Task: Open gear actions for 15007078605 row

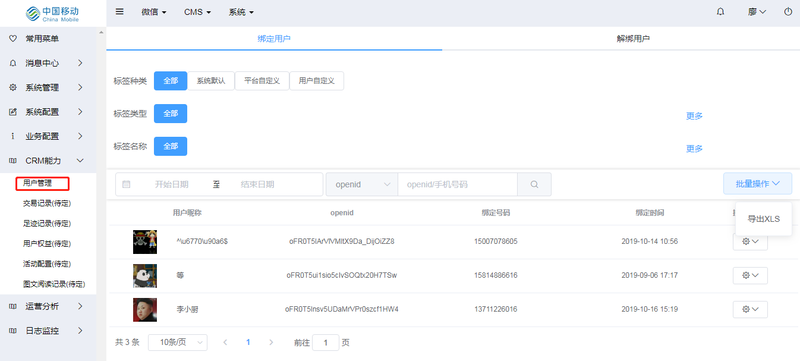Action: (x=750, y=242)
